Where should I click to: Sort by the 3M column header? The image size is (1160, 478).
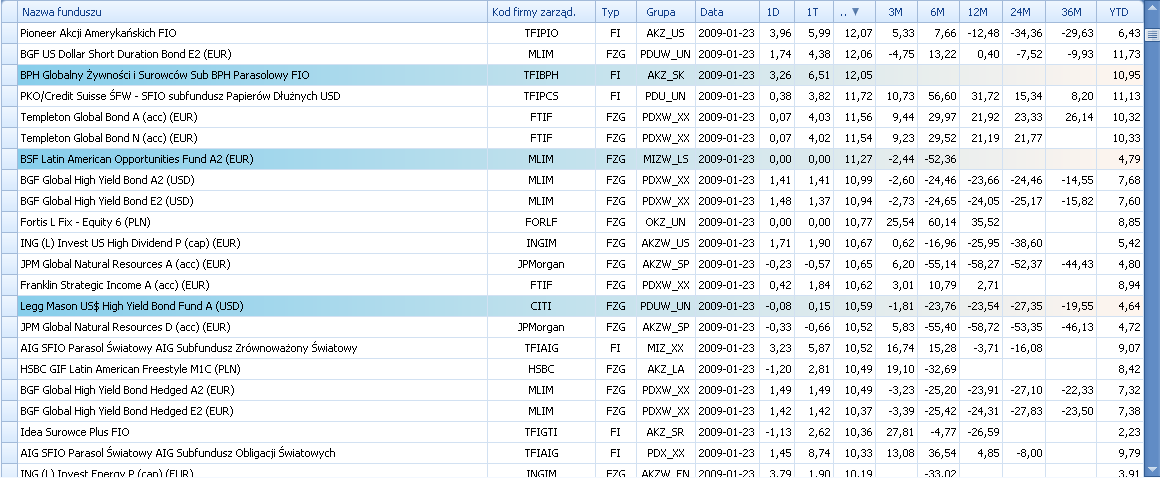point(897,12)
